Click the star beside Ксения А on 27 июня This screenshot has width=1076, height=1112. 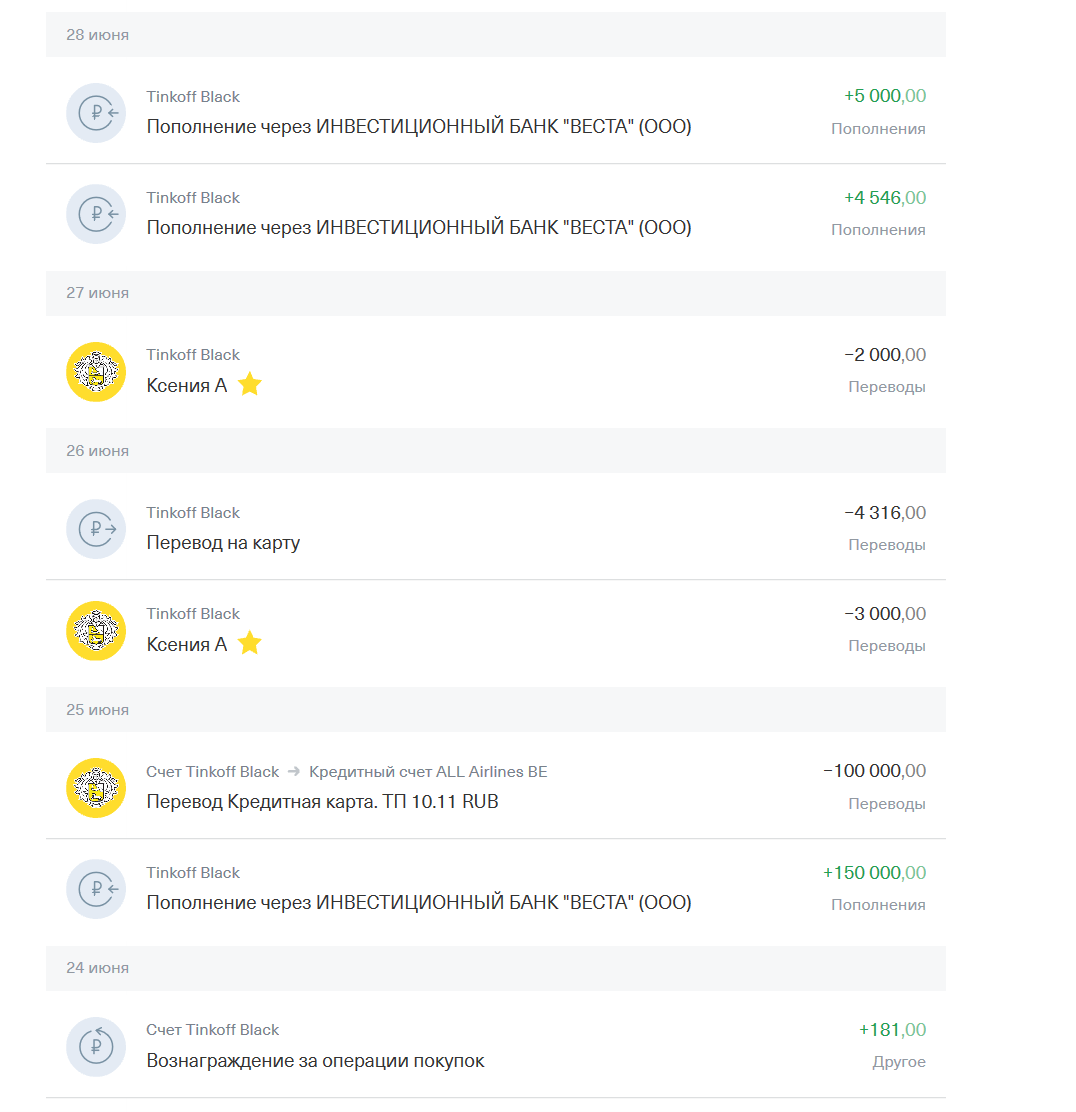[250, 385]
